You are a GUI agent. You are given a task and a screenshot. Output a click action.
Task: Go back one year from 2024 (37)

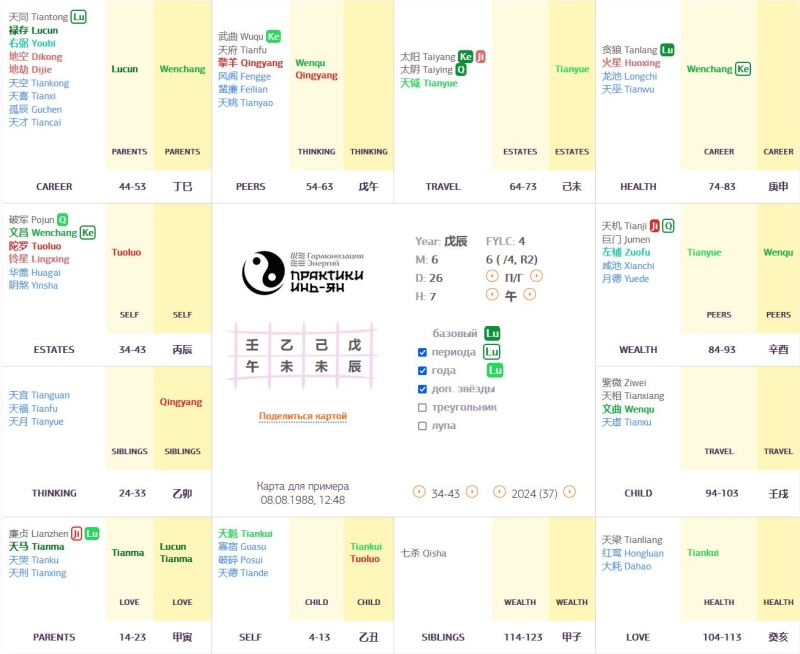point(498,492)
